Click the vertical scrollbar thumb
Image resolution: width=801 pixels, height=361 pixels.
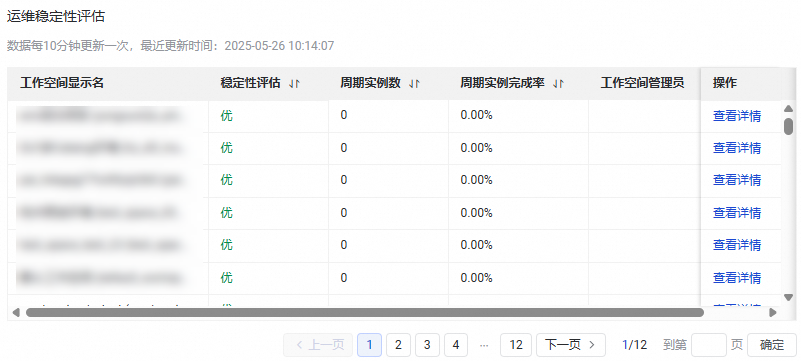788,126
